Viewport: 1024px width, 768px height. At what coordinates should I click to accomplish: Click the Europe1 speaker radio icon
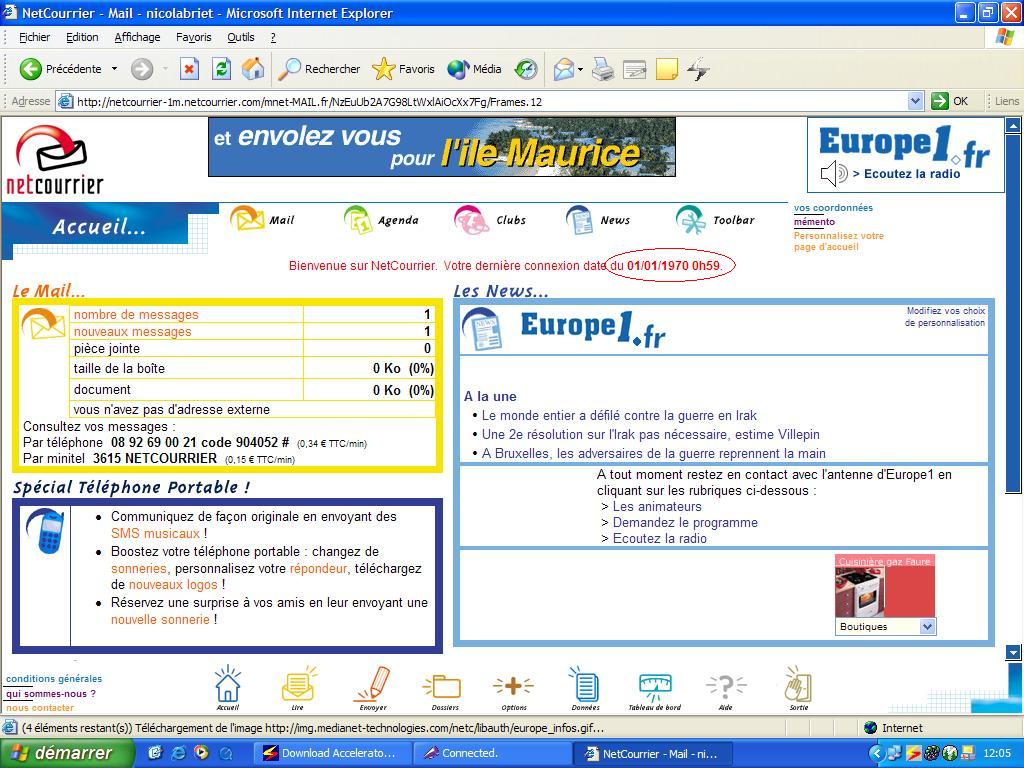pyautogui.click(x=833, y=174)
